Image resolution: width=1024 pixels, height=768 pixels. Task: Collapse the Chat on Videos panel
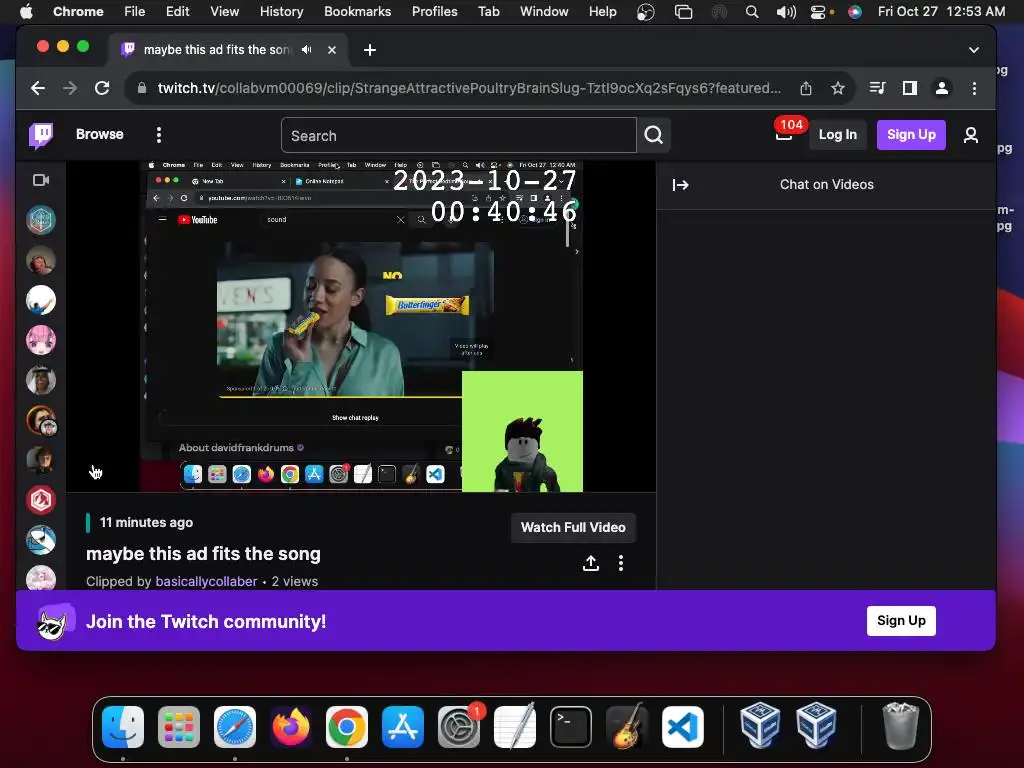680,185
